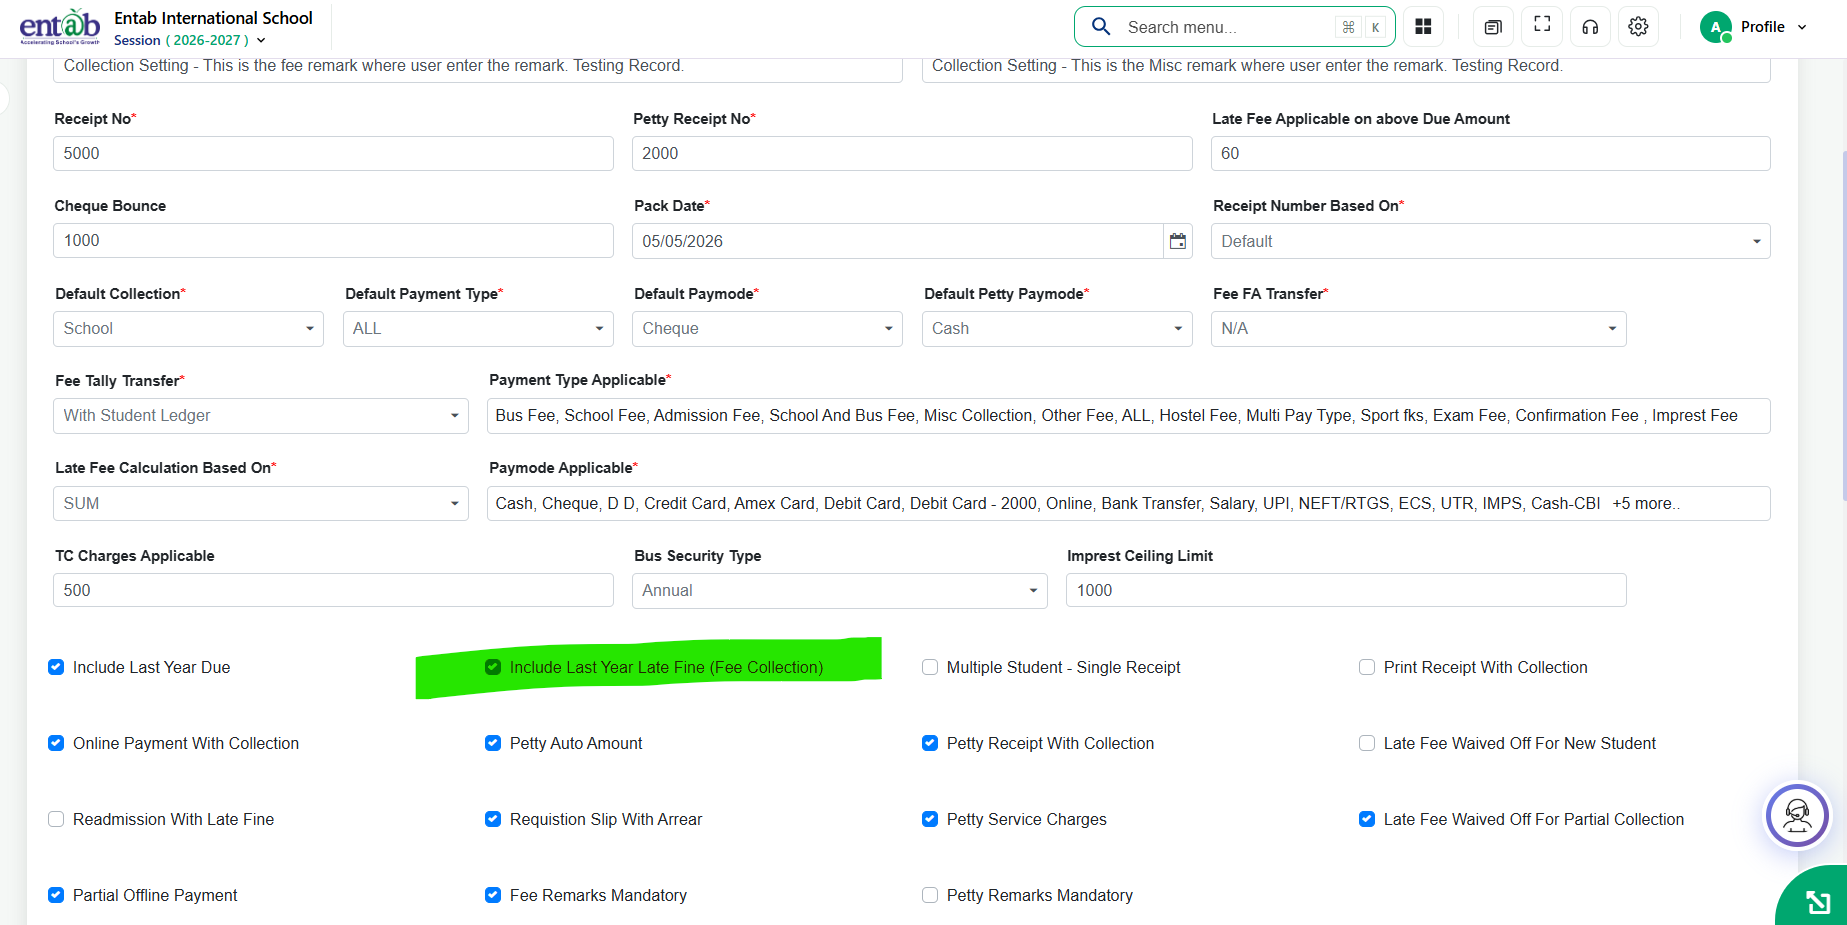Open the headset support icon
The height and width of the screenshot is (925, 1847).
(1590, 27)
